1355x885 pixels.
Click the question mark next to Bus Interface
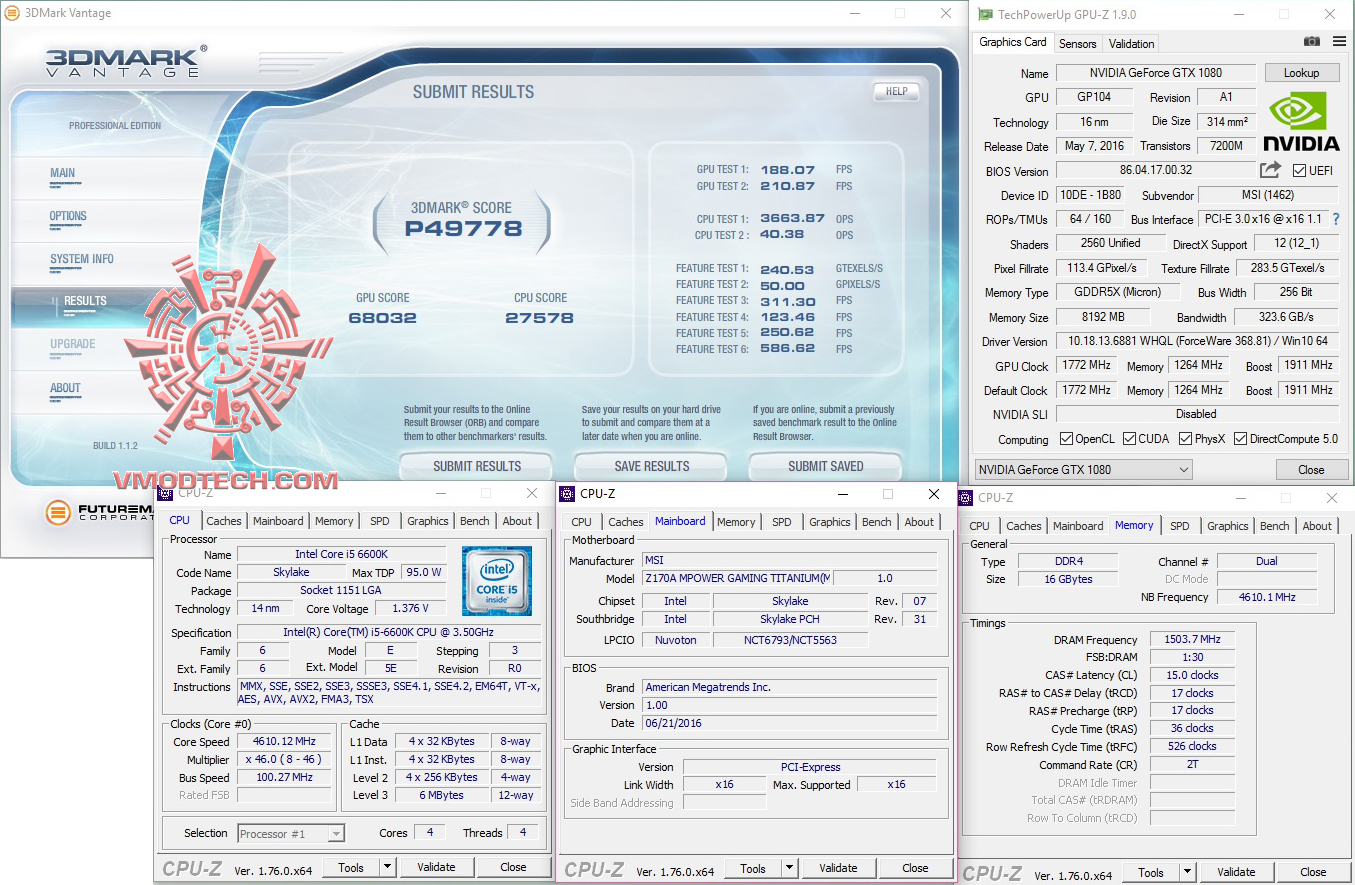coord(1339,219)
